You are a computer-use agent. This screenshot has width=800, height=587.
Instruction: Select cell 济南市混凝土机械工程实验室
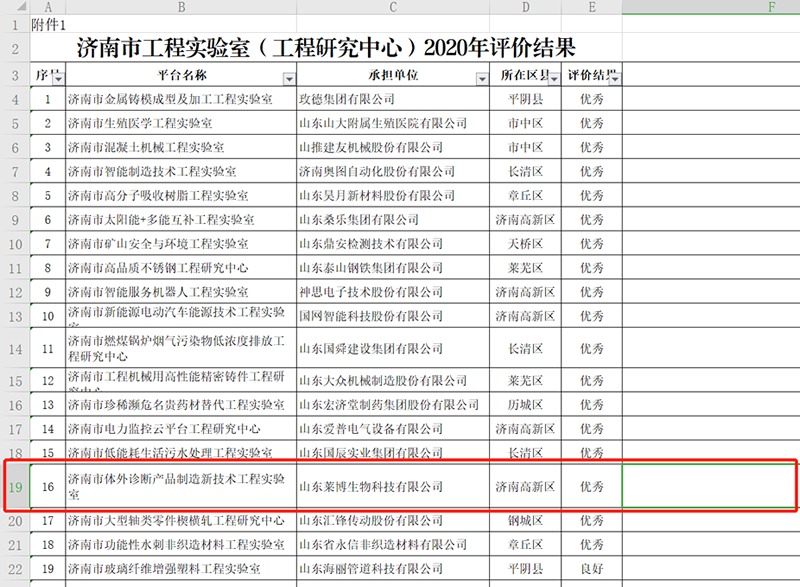(181, 147)
